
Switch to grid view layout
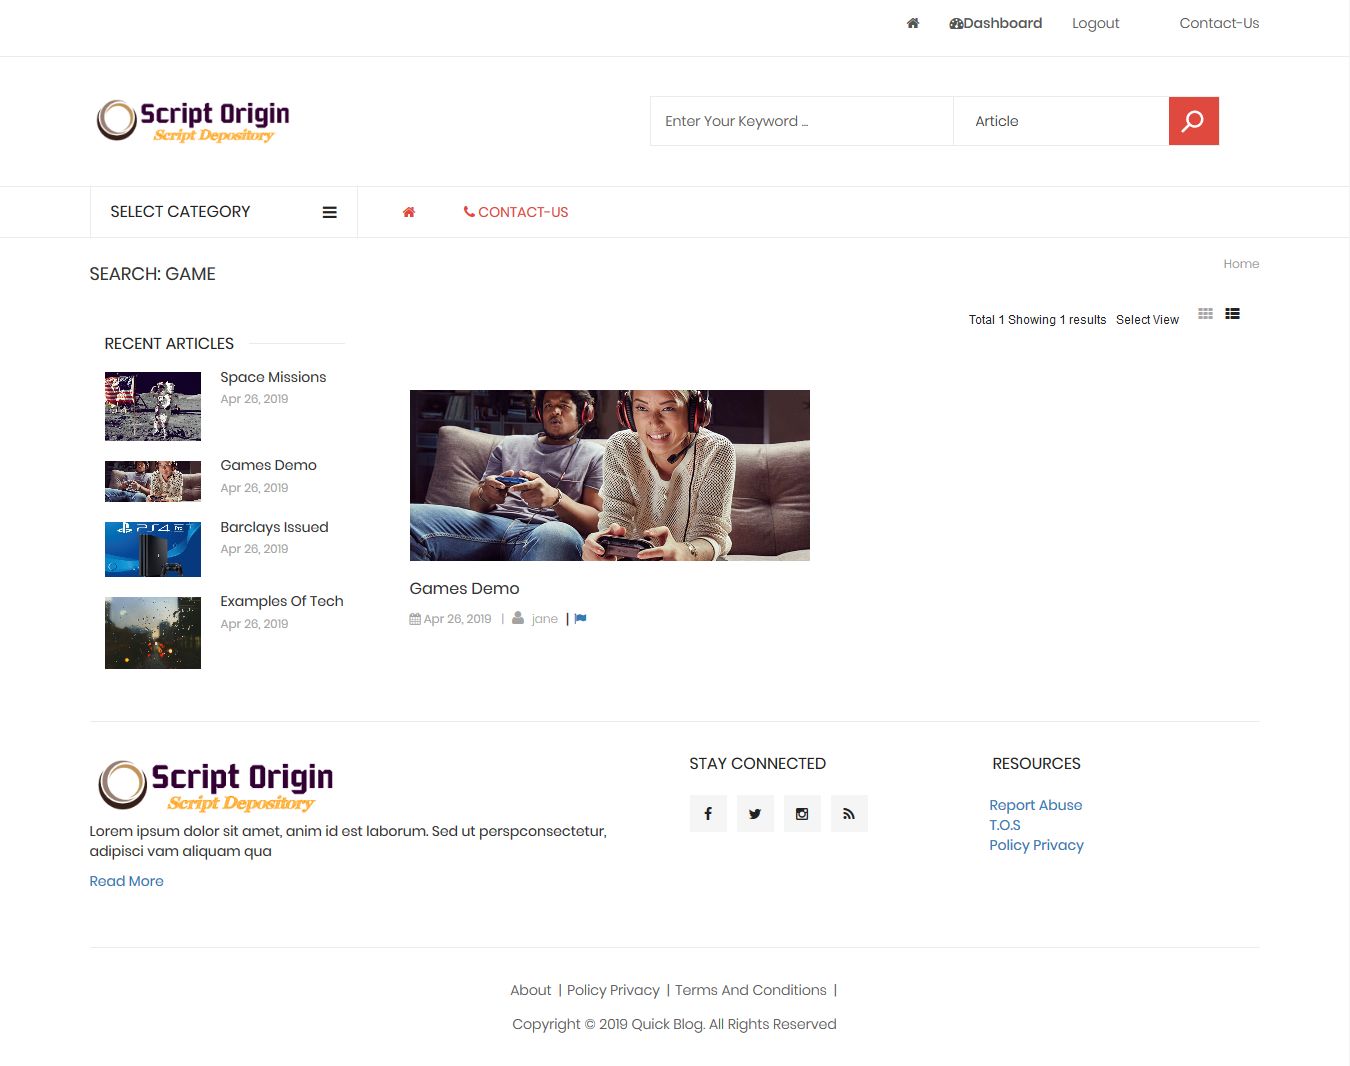click(x=1205, y=314)
